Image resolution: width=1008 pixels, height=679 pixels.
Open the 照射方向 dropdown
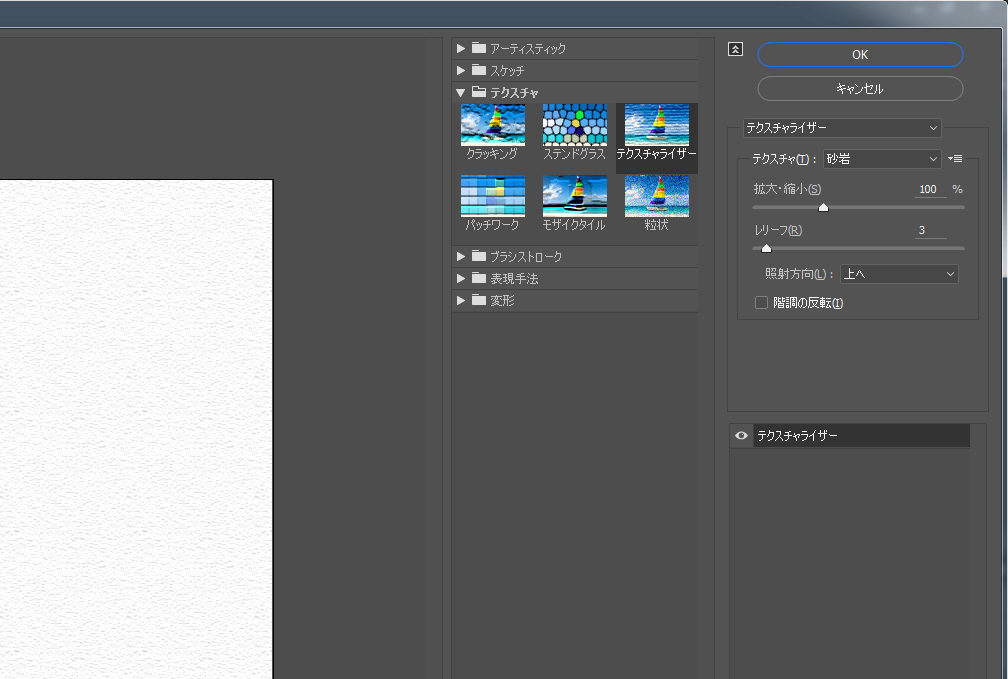[x=899, y=274]
